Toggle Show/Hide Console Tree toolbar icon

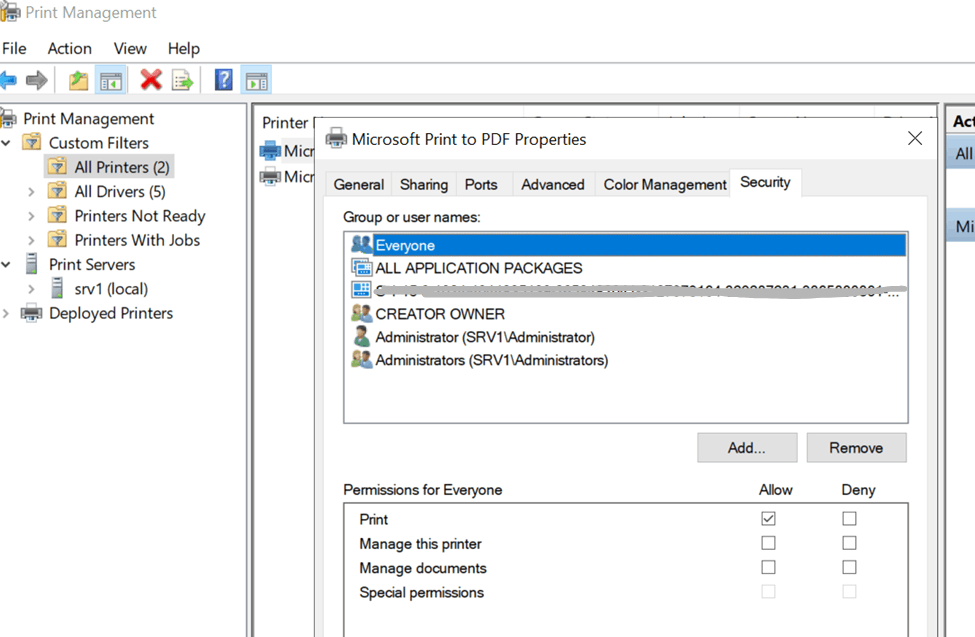(x=111, y=81)
